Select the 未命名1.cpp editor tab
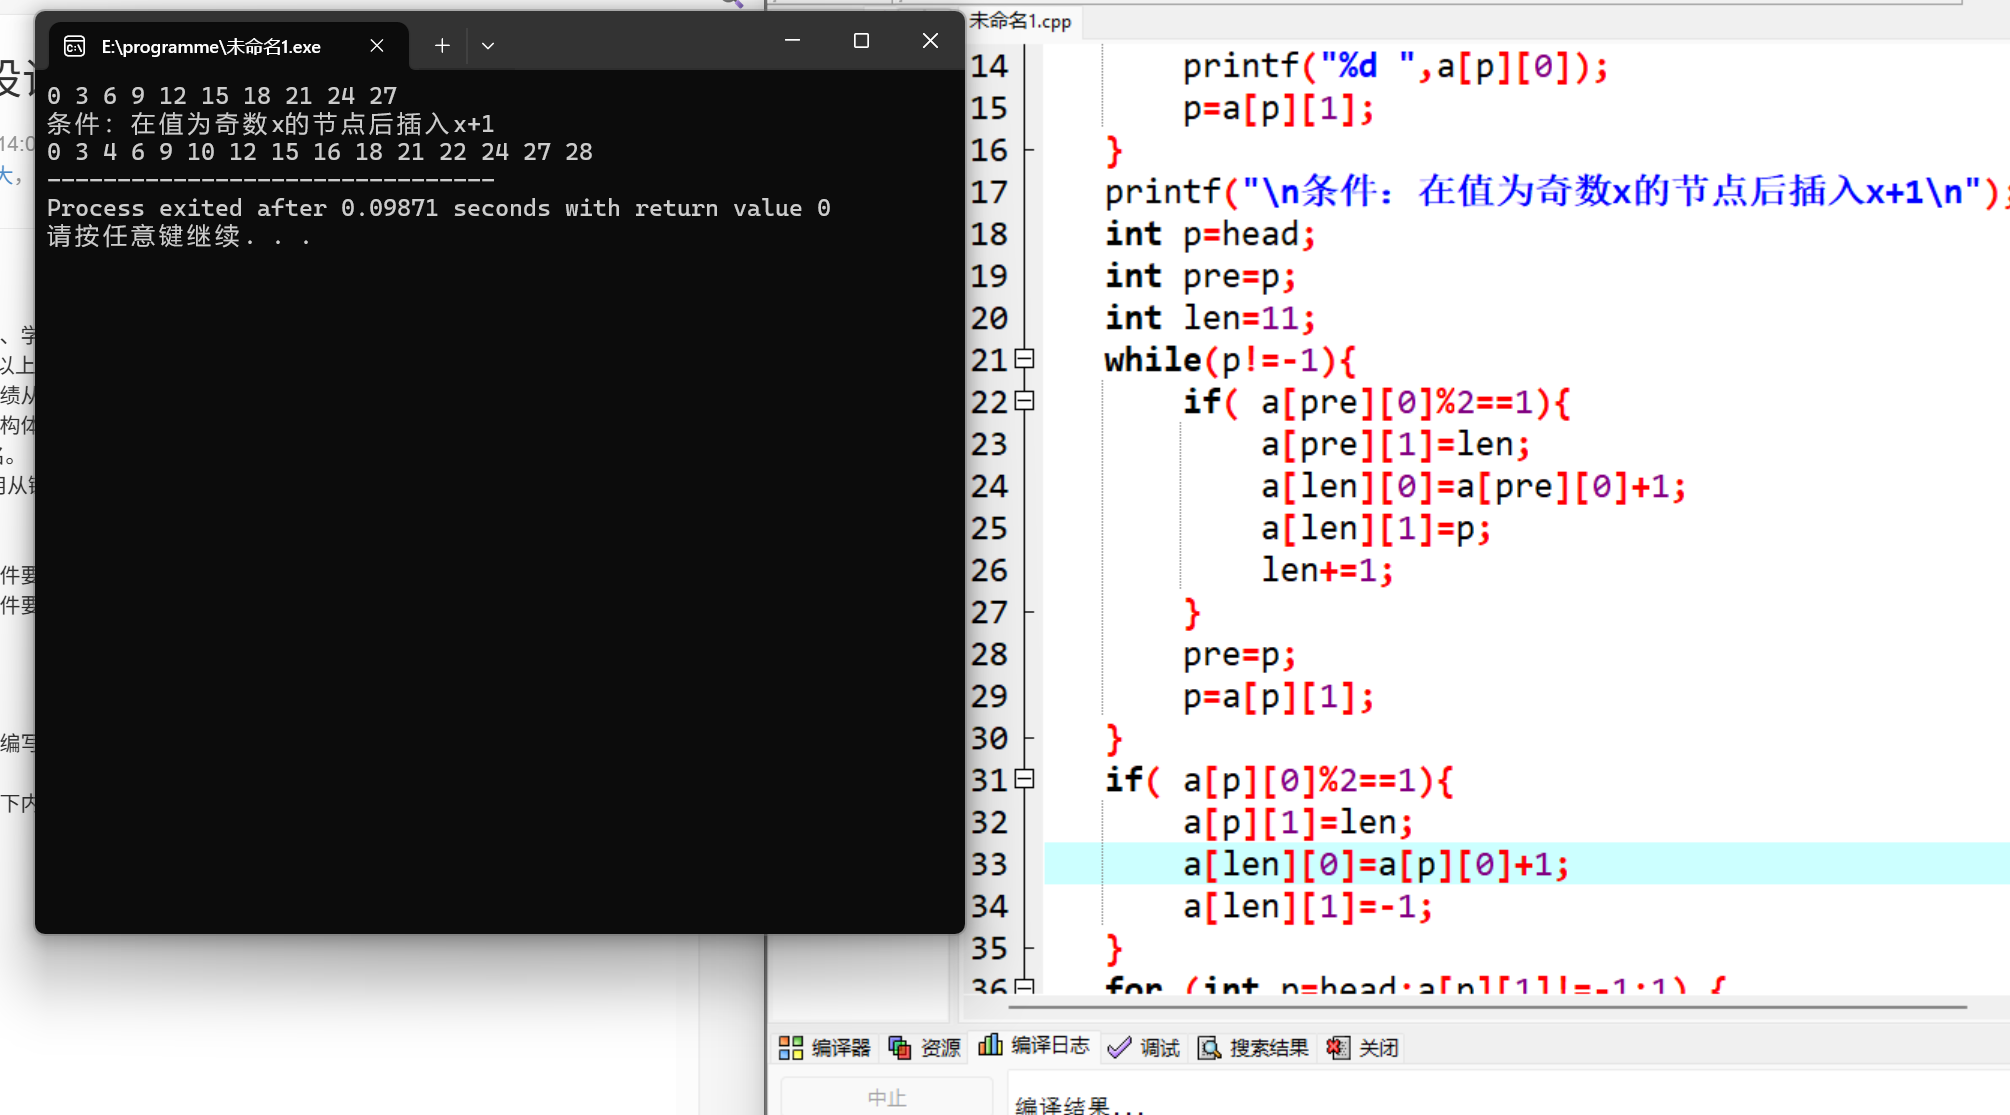 click(x=1020, y=21)
